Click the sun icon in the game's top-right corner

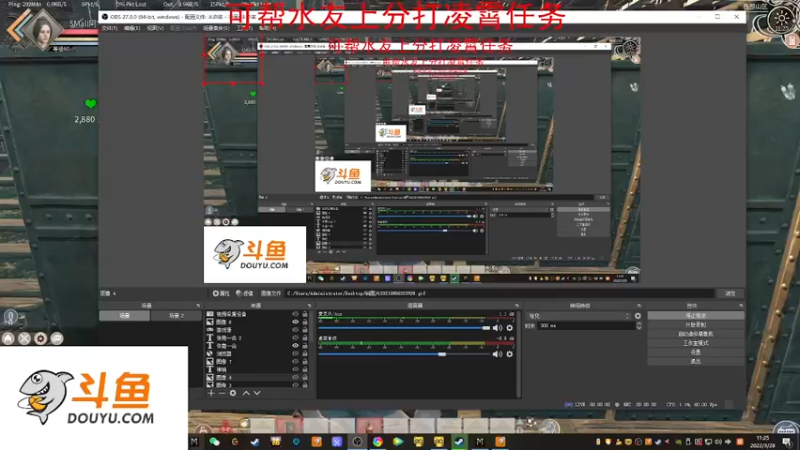pyautogui.click(x=781, y=20)
